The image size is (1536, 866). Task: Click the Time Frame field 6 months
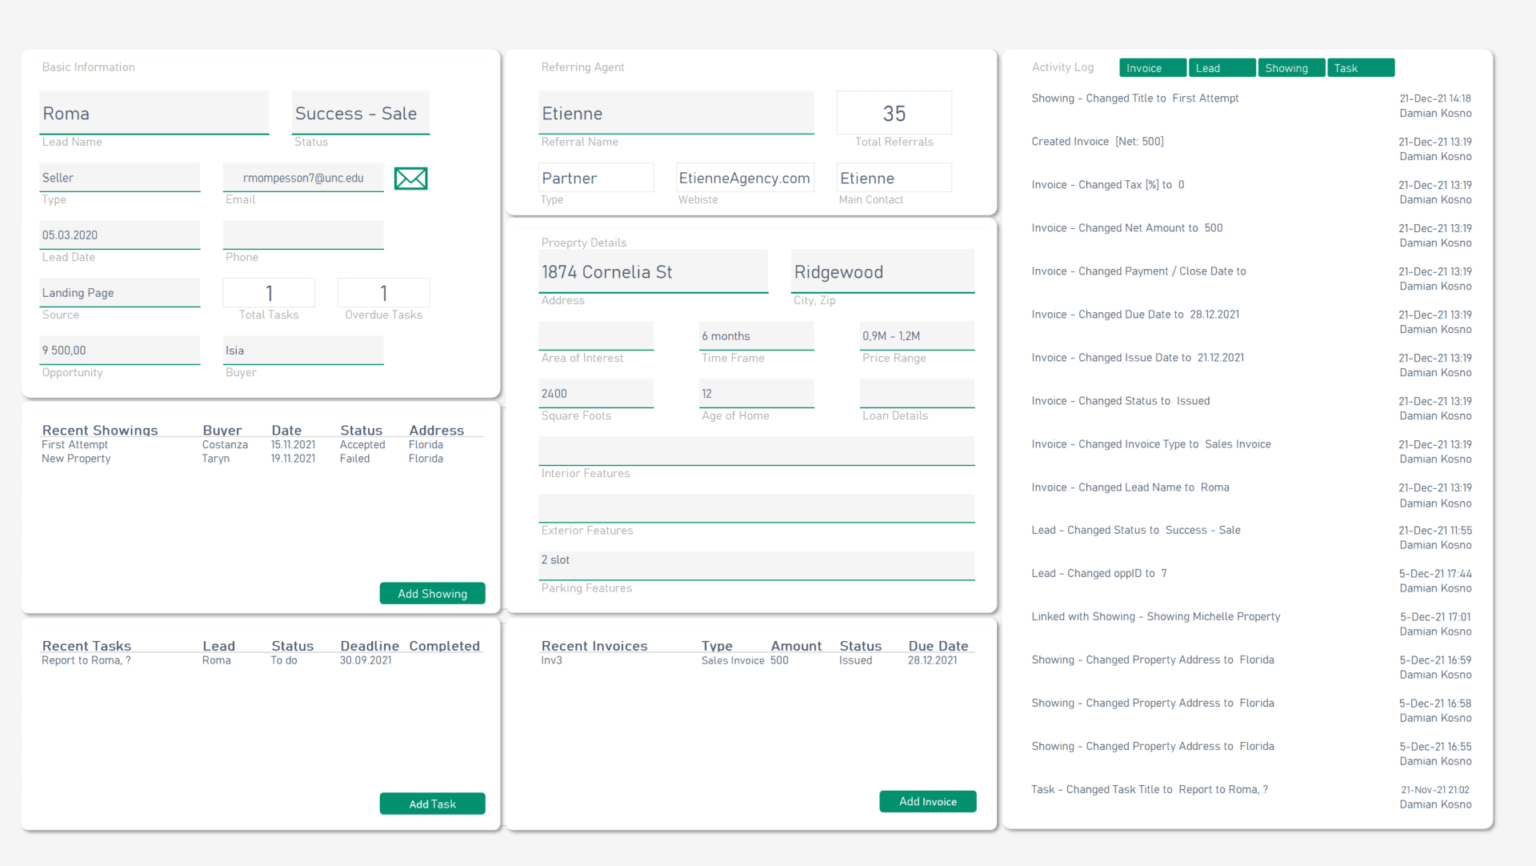(756, 335)
